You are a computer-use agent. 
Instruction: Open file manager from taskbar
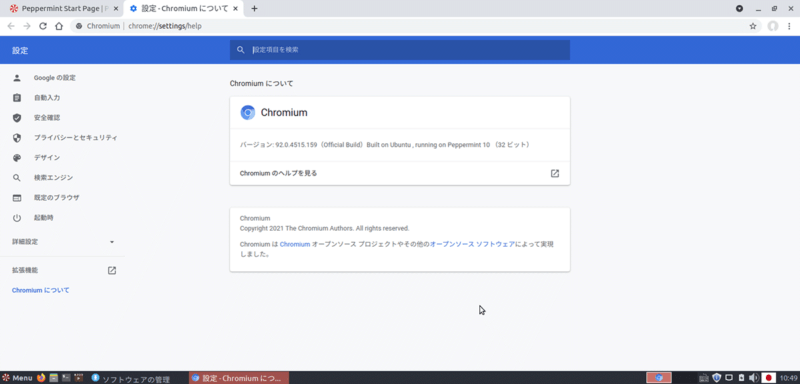point(53,378)
